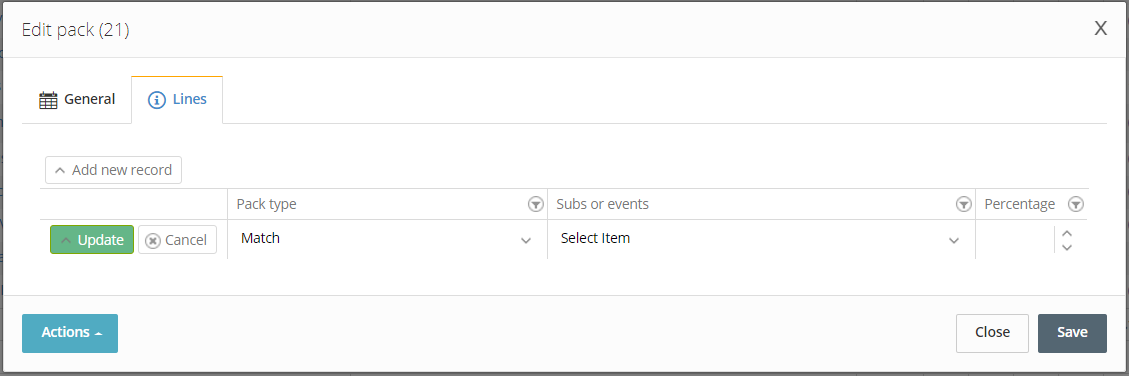1129x376 pixels.
Task: Click the calendar icon on General tab
Action: pos(48,100)
